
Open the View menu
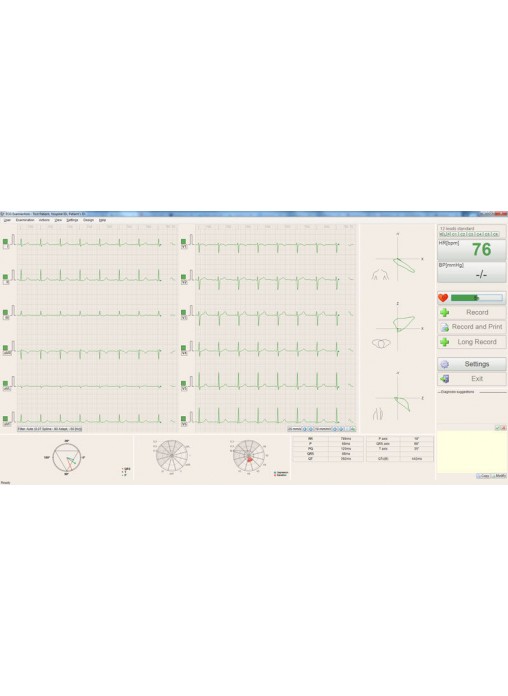tap(58, 220)
